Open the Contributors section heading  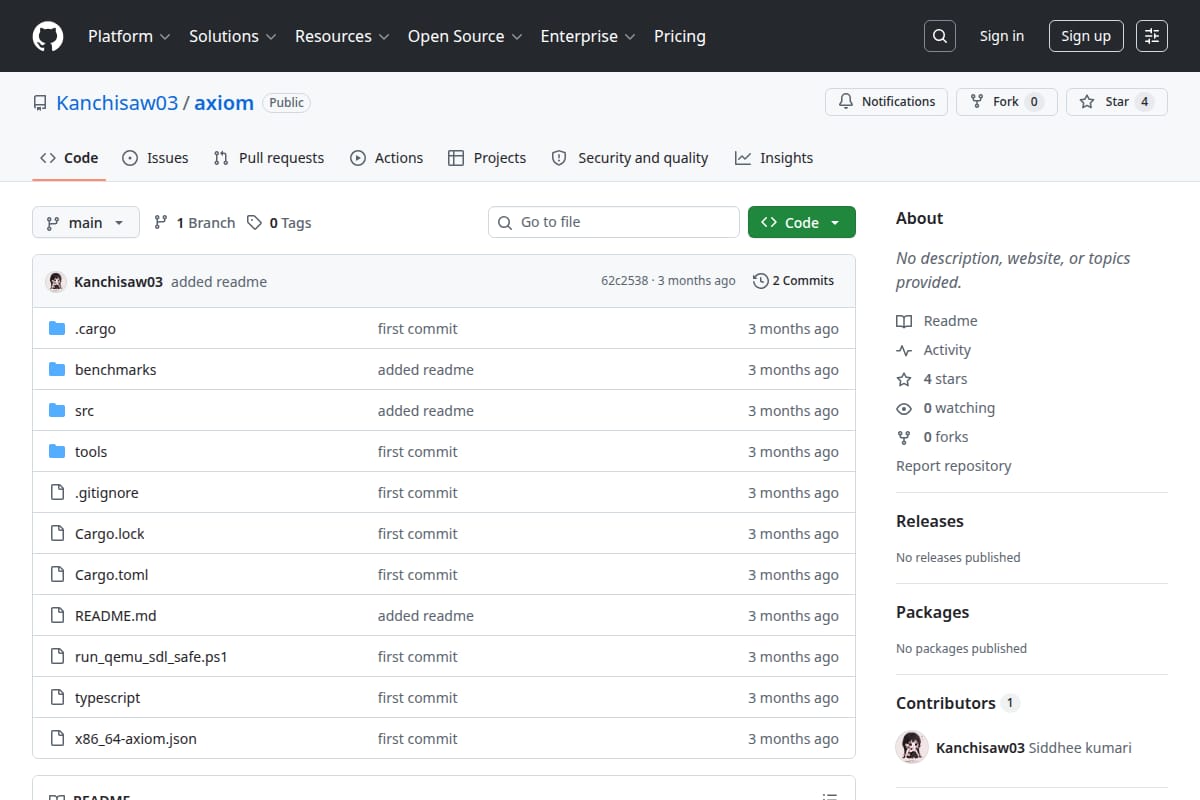pos(957,703)
